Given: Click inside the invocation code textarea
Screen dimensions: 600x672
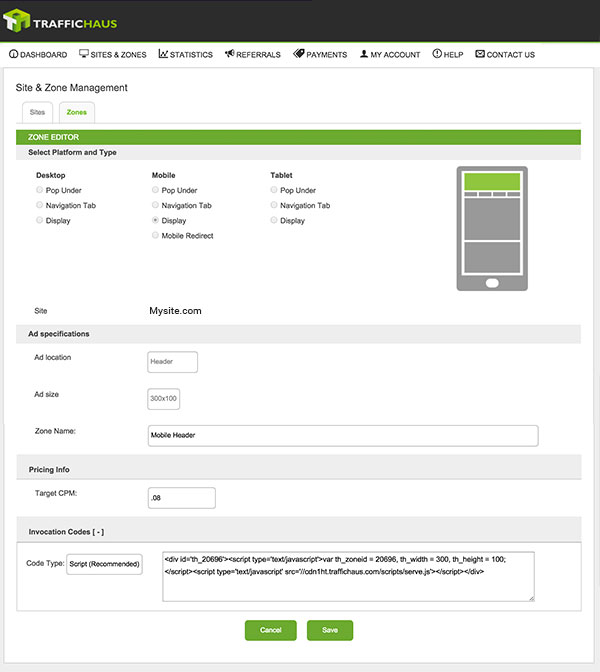Looking at the screenshot, I should pyautogui.click(x=348, y=576).
